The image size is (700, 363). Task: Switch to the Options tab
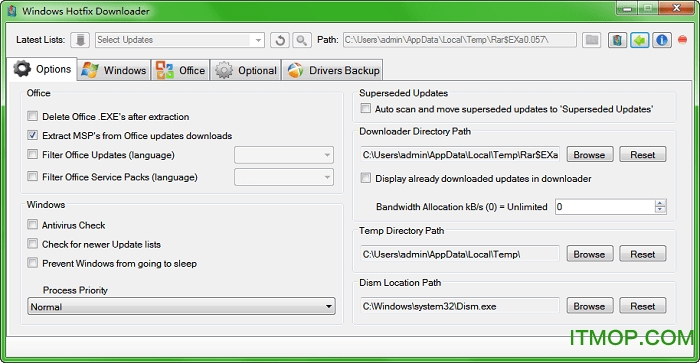point(42,69)
